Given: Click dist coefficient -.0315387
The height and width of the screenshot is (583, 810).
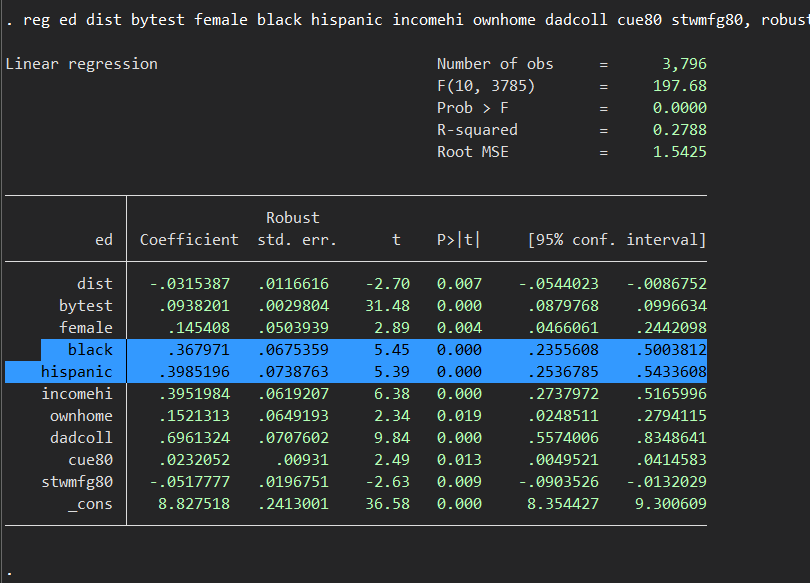Looking at the screenshot, I should [190, 284].
